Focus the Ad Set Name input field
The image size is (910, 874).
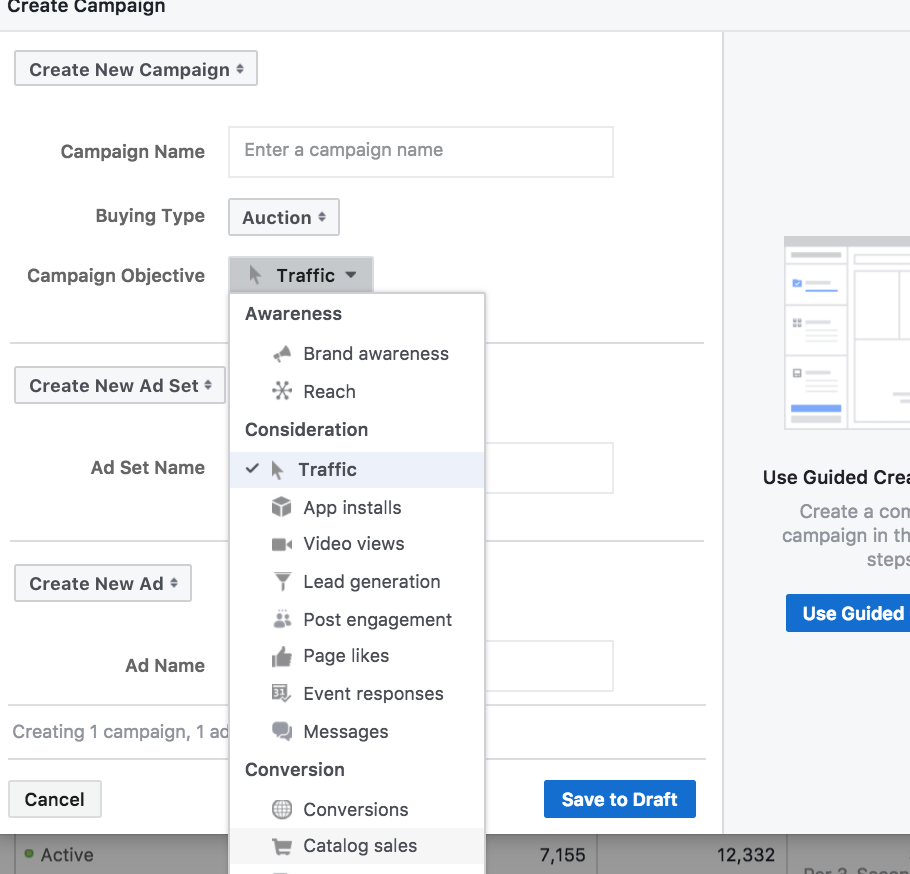pyautogui.click(x=548, y=468)
